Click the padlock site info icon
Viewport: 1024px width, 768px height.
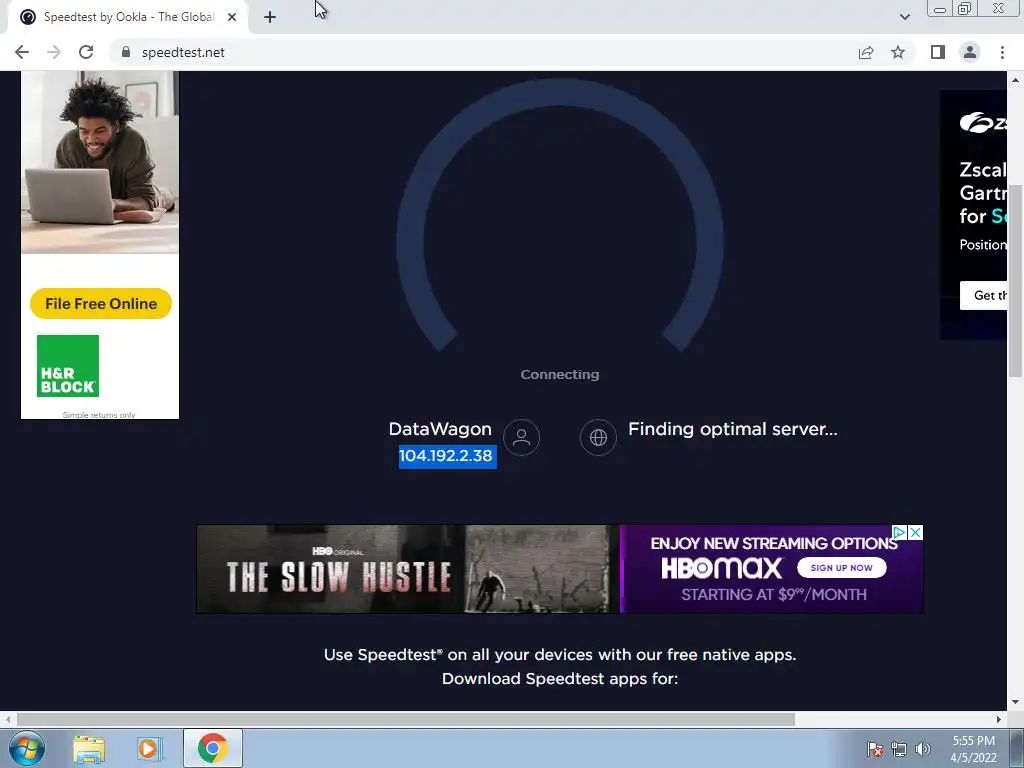click(x=126, y=52)
